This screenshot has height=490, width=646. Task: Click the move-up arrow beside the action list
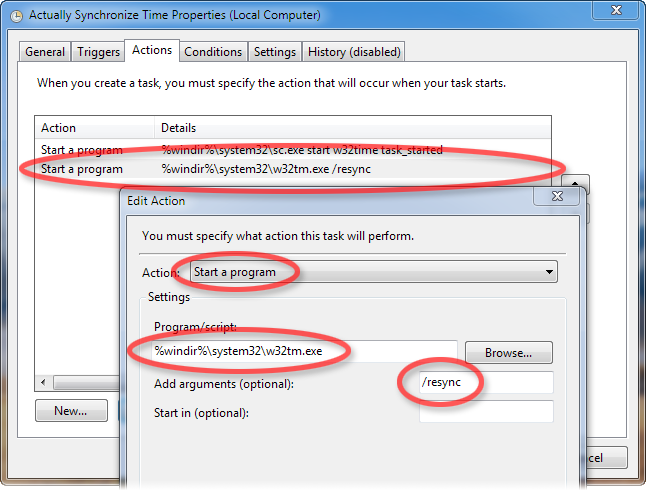click(577, 184)
